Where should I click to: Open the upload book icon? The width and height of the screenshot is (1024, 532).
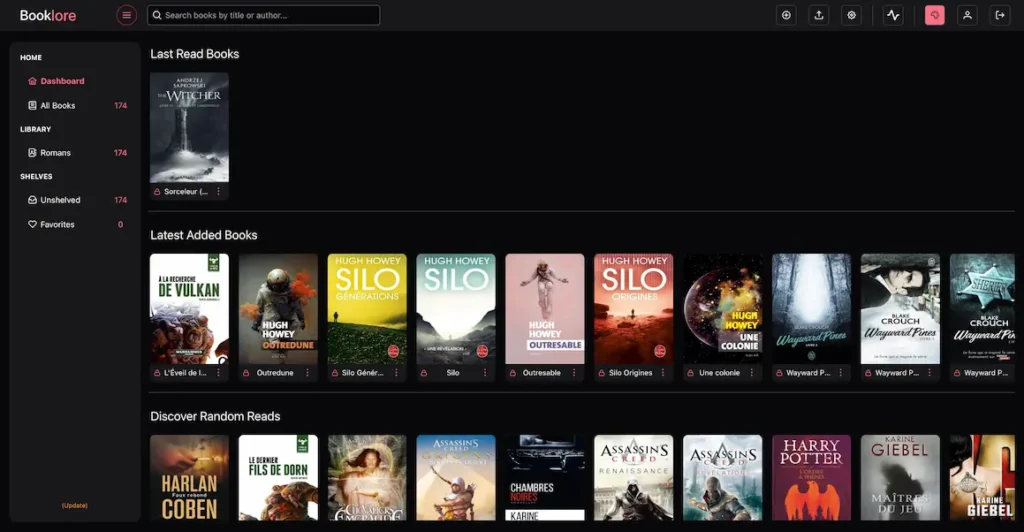pos(819,15)
